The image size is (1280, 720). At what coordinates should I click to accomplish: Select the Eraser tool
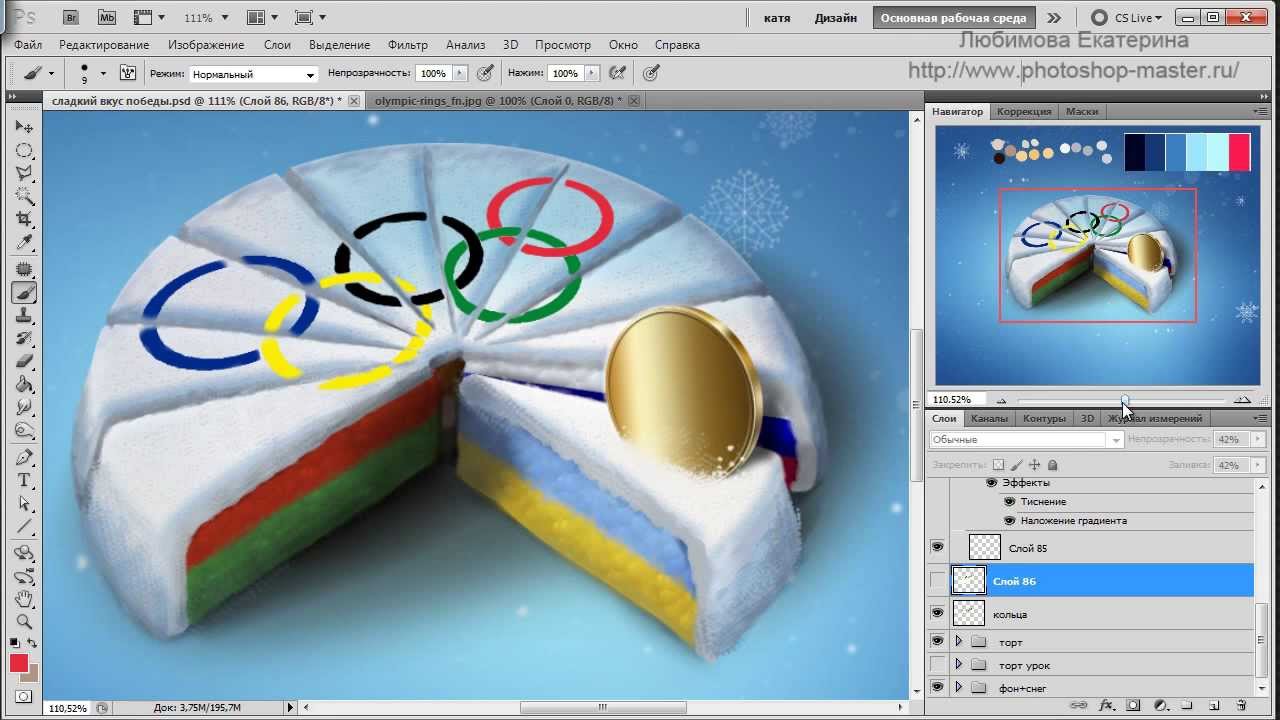click(x=24, y=361)
